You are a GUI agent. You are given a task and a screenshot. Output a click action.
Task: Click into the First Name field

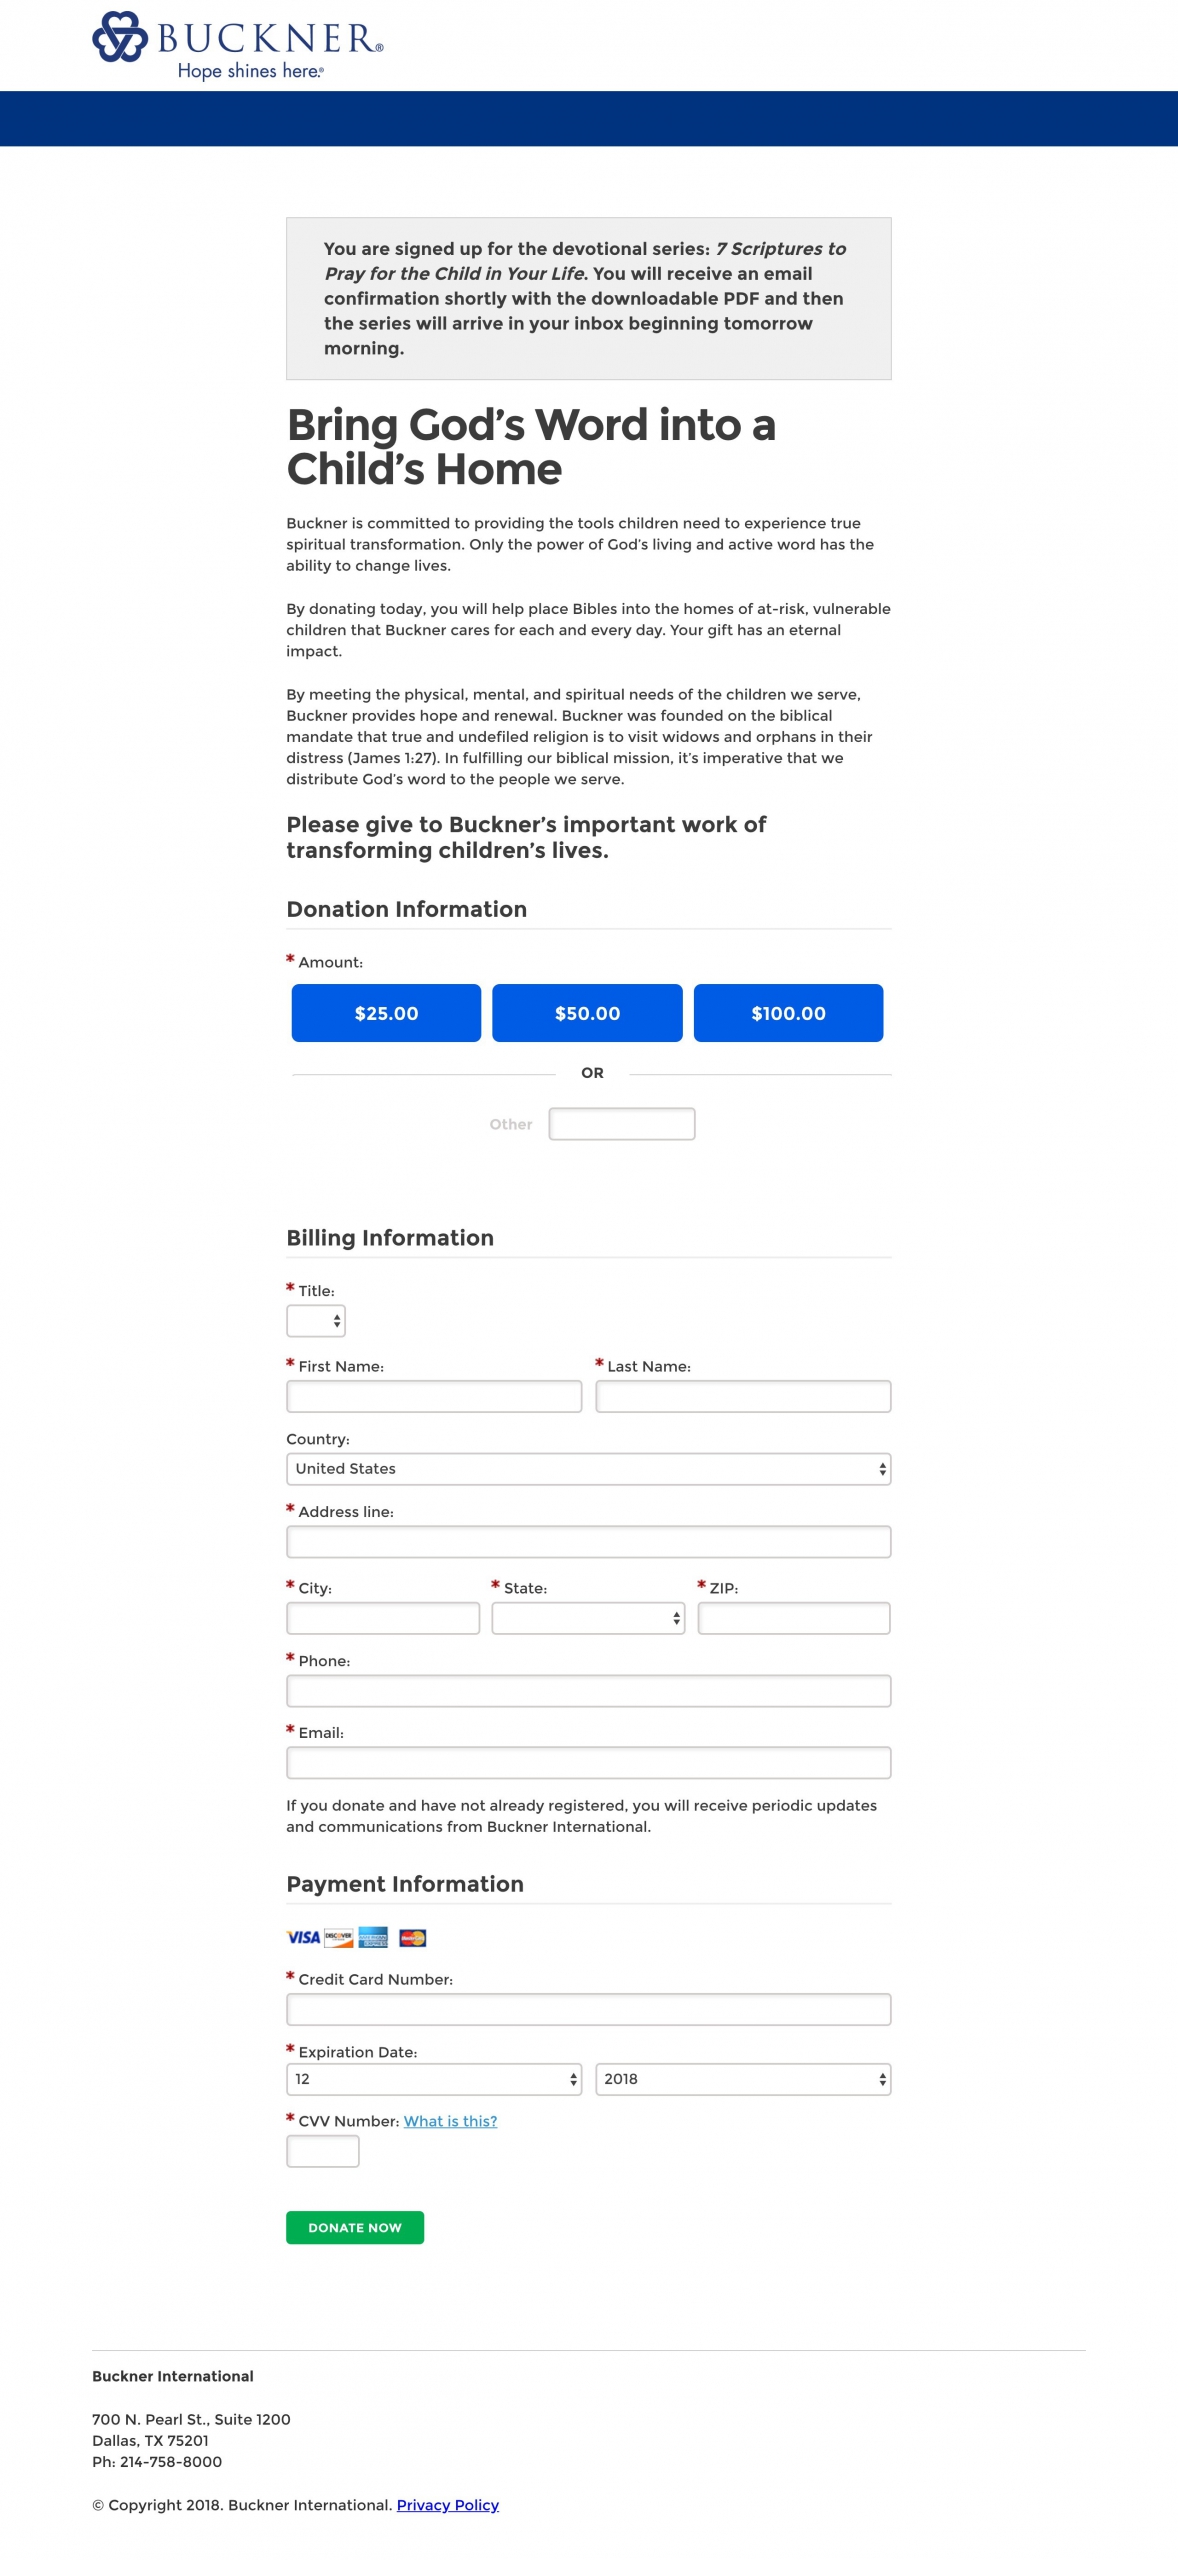(434, 1396)
